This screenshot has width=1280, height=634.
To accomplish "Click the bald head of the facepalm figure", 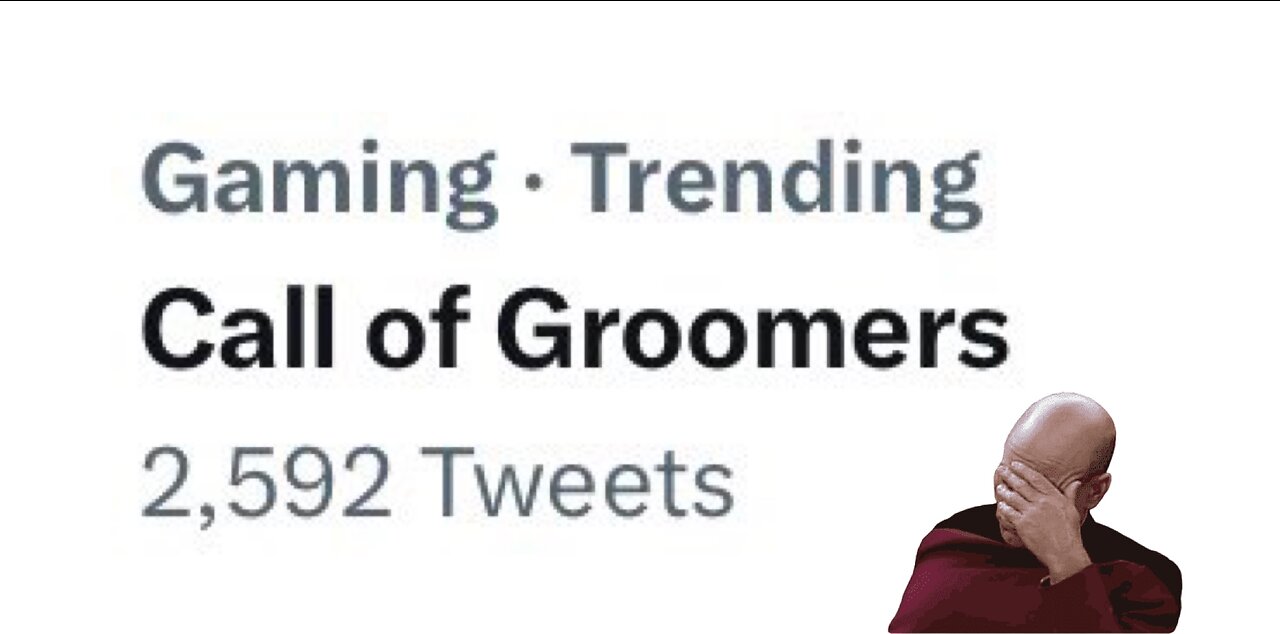I will point(1060,425).
